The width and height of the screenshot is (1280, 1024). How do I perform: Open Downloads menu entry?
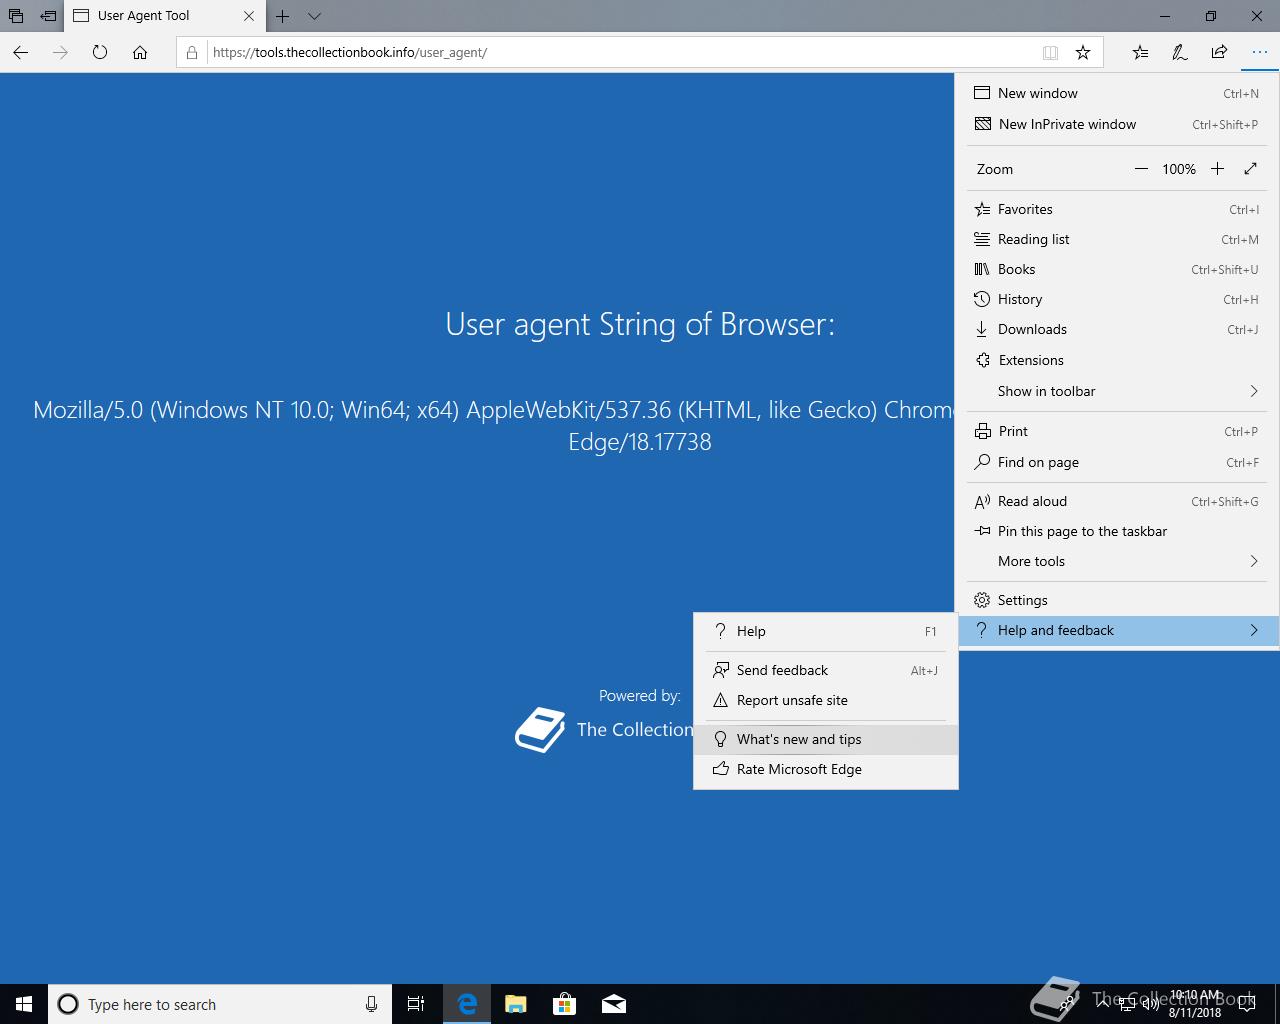[x=1117, y=329]
